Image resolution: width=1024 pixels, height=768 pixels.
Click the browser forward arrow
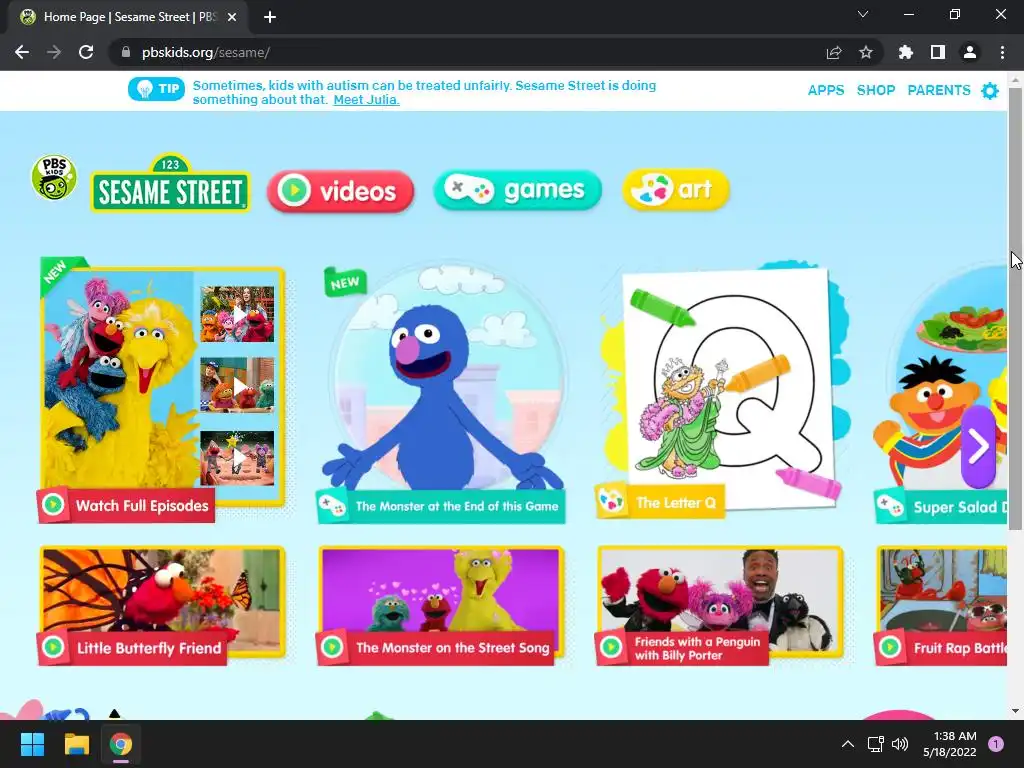pyautogui.click(x=54, y=52)
